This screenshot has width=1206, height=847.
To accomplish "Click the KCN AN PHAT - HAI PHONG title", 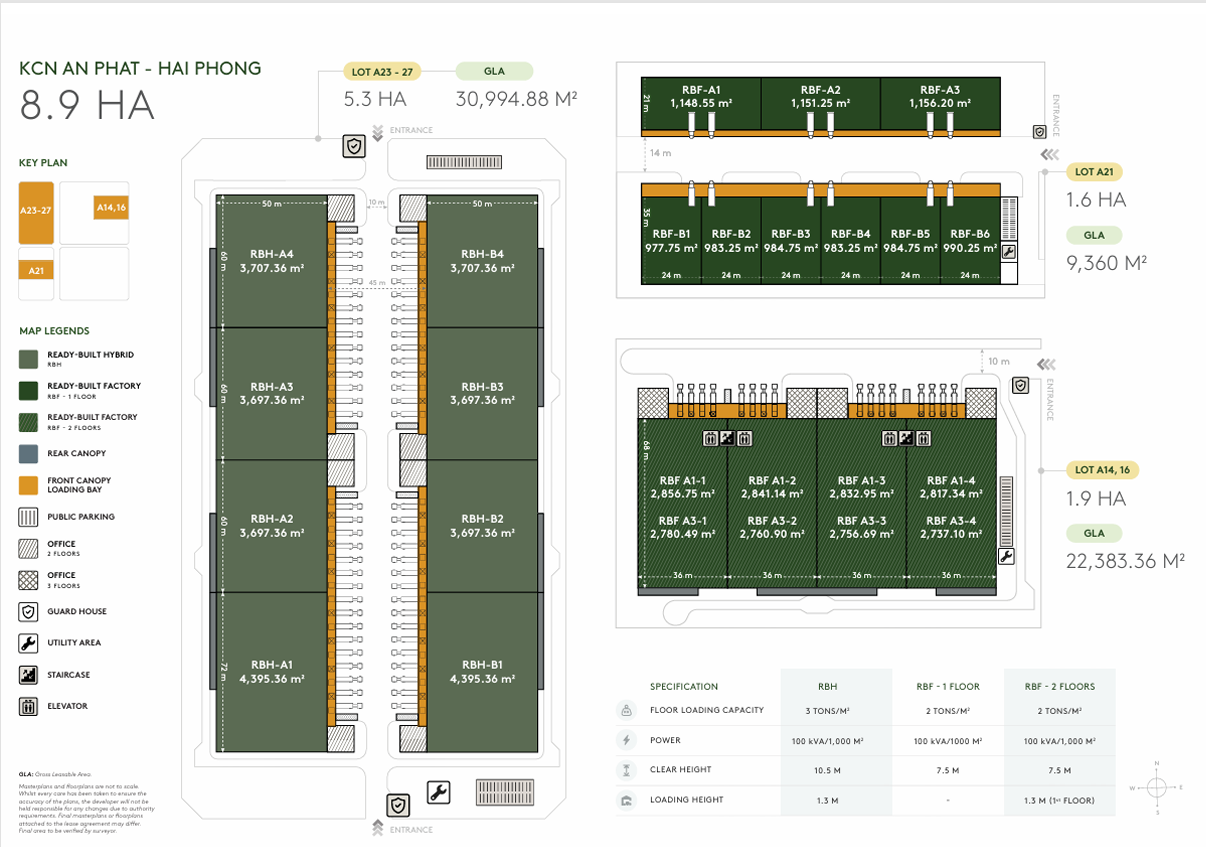I will point(140,69).
